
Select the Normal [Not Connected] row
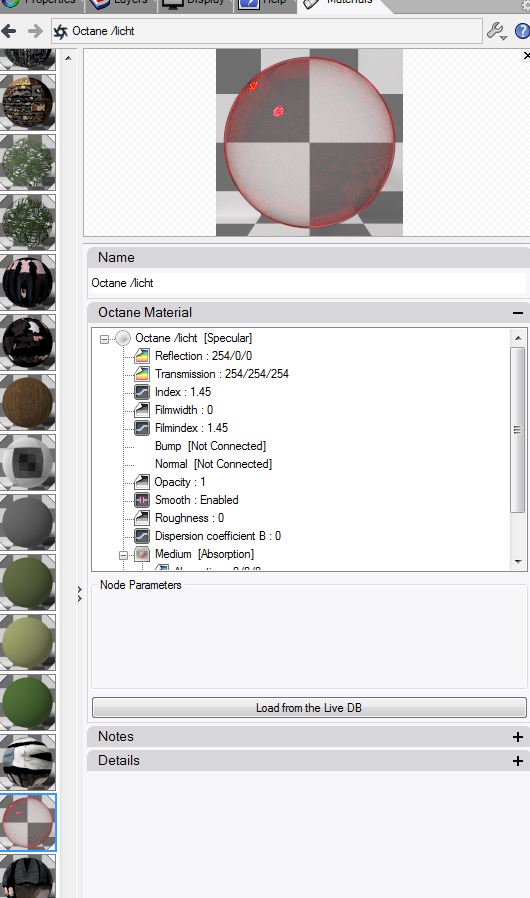213,464
